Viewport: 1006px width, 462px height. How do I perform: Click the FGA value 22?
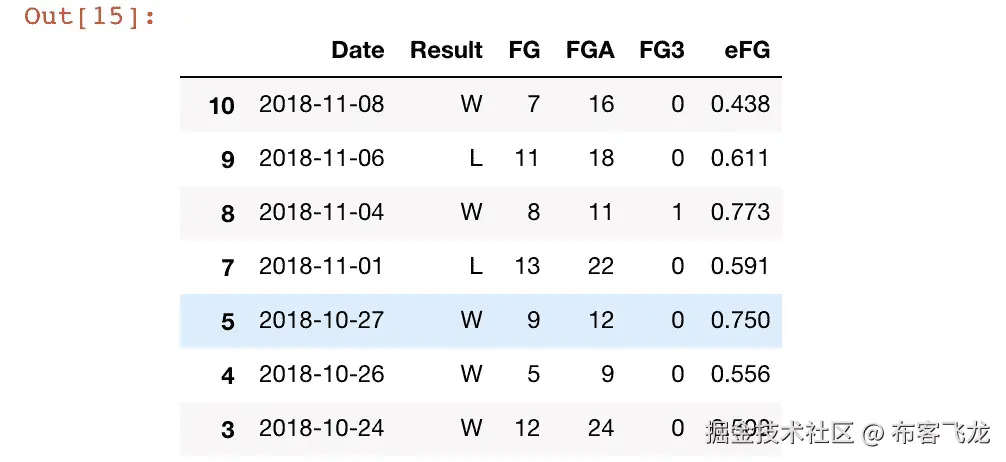(601, 266)
